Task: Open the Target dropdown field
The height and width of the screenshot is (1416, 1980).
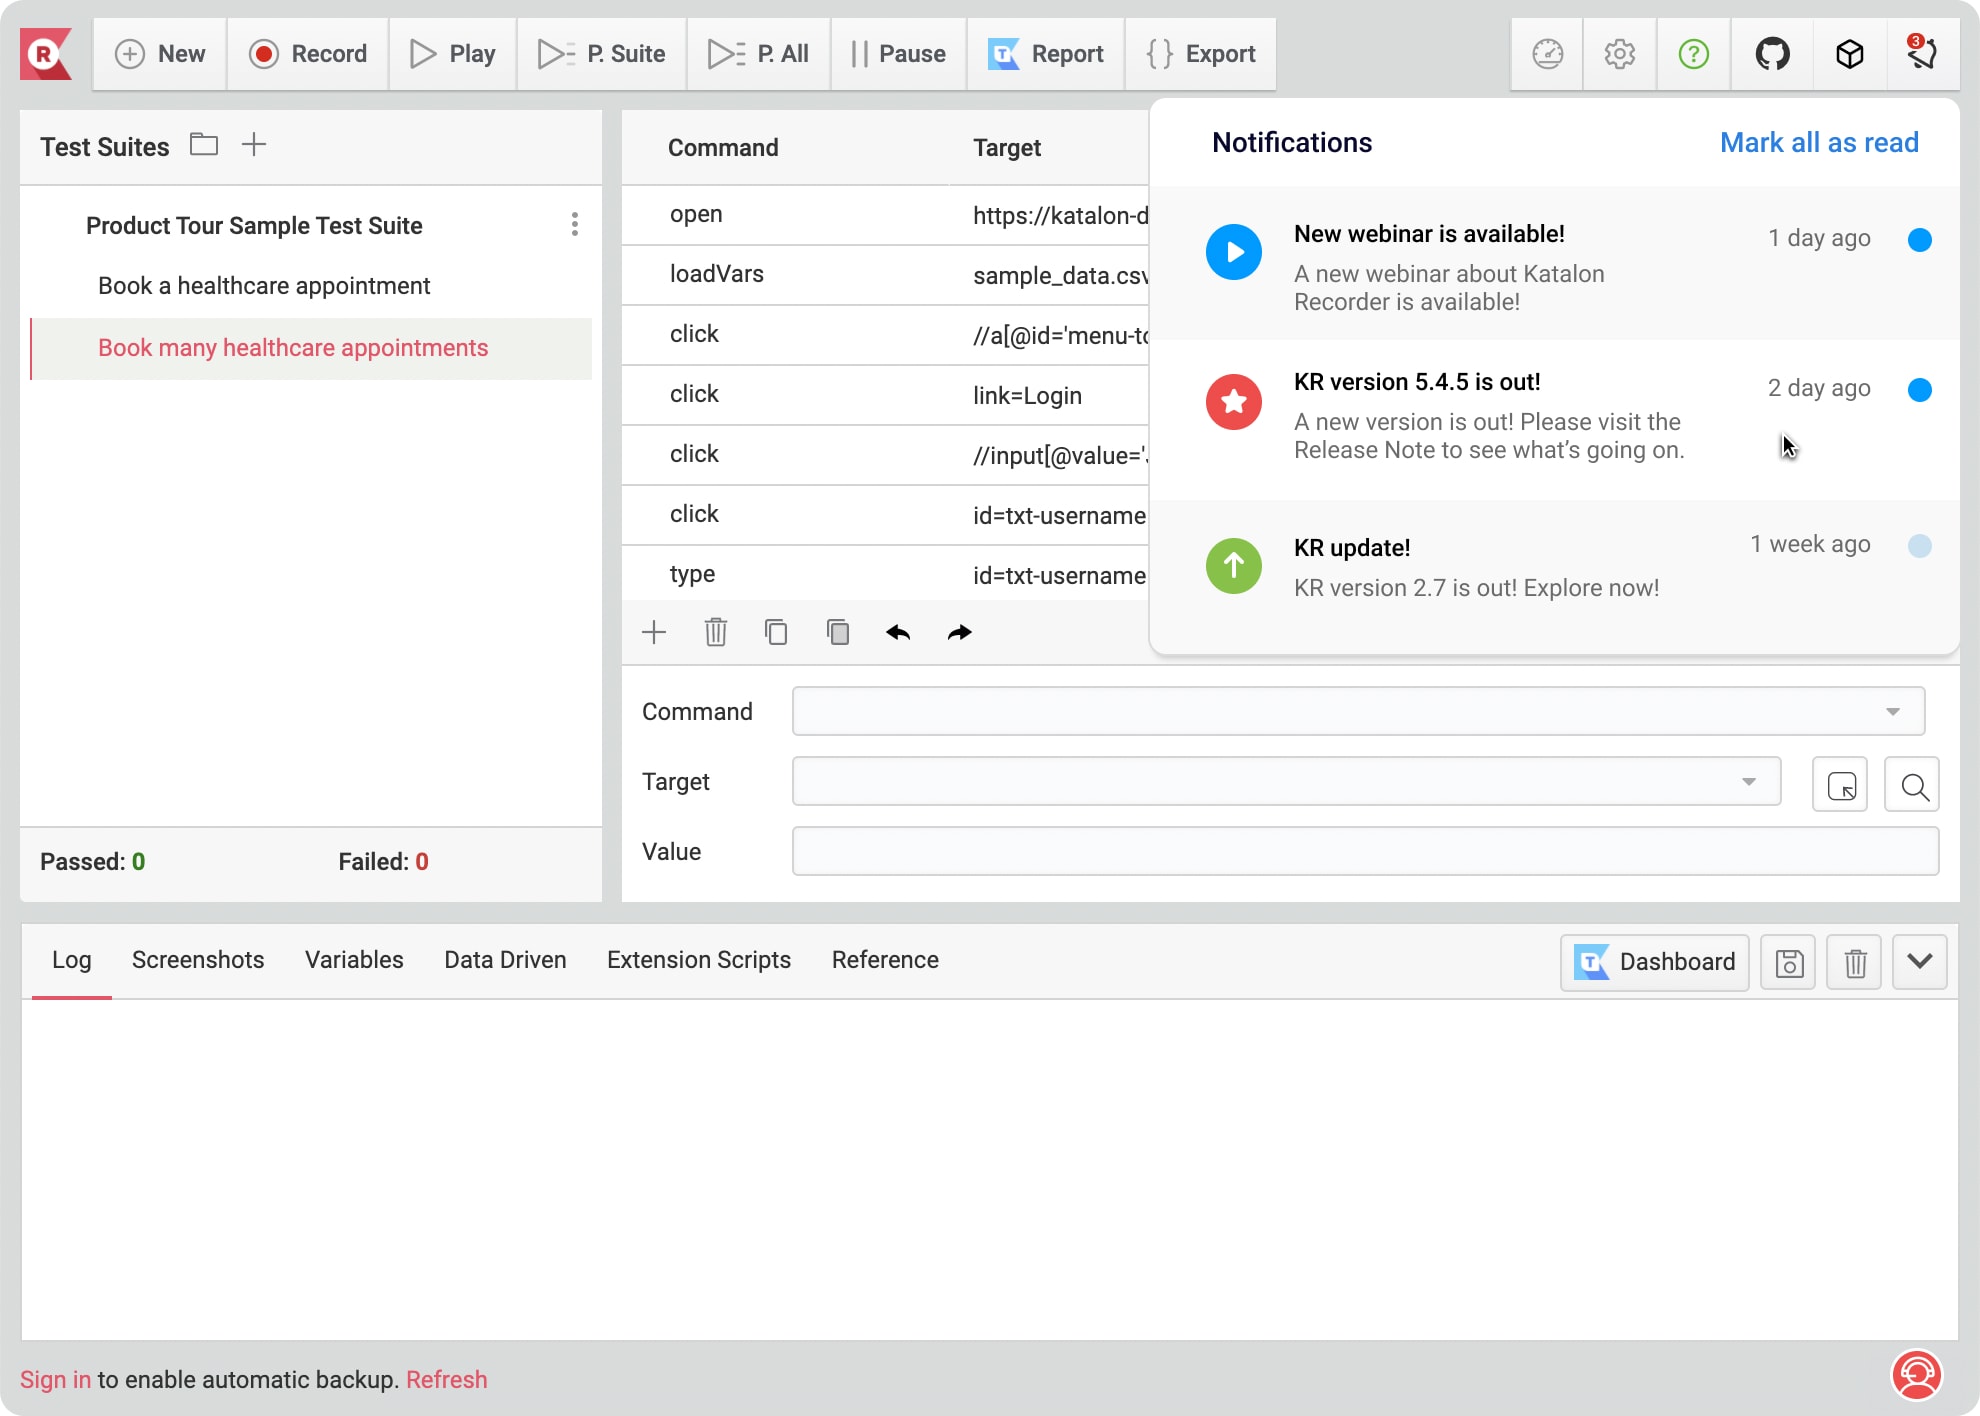Action: coord(1287,781)
